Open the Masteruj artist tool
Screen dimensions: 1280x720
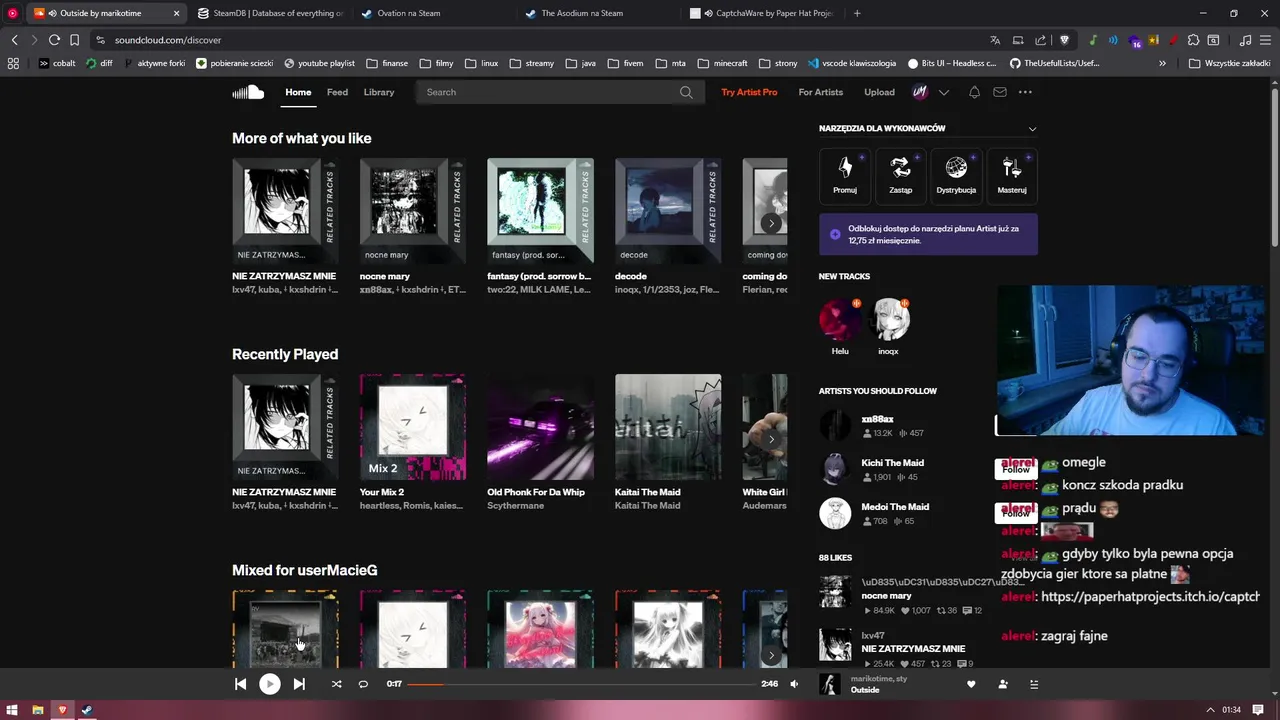tap(1012, 175)
